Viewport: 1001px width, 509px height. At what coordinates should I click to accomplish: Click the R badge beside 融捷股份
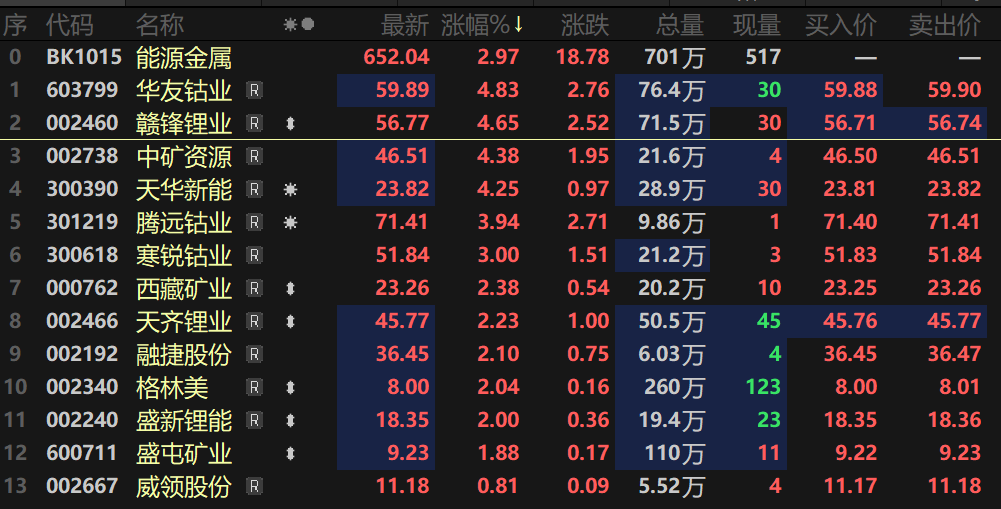tap(254, 354)
